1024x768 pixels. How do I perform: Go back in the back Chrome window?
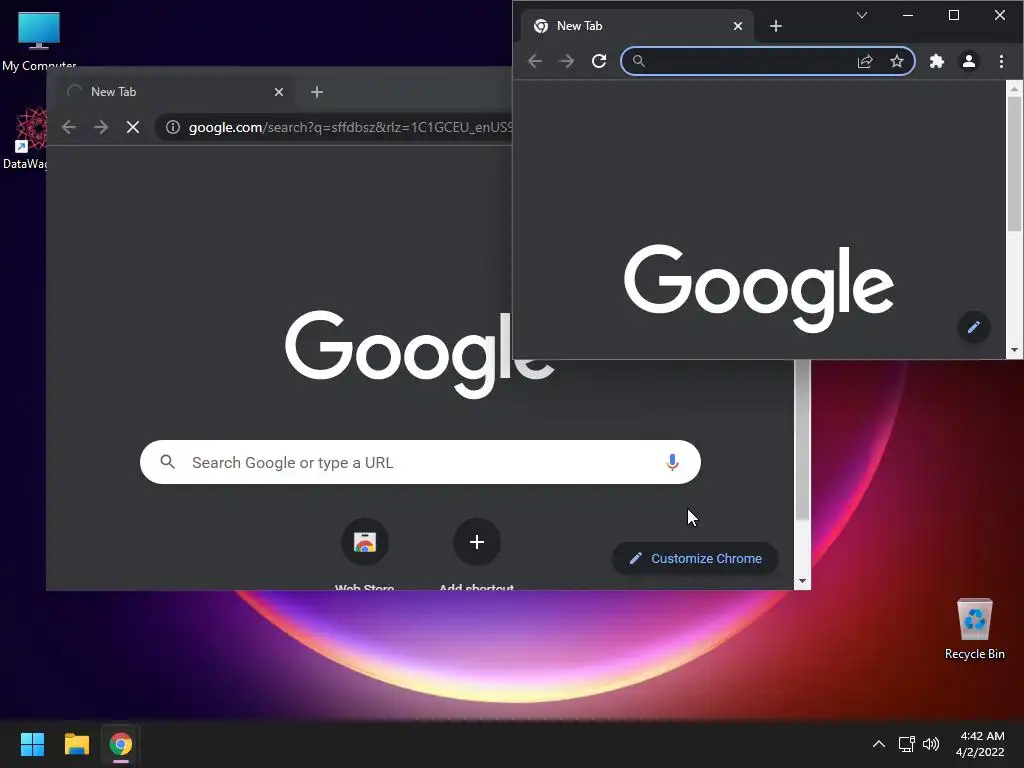[x=69, y=127]
